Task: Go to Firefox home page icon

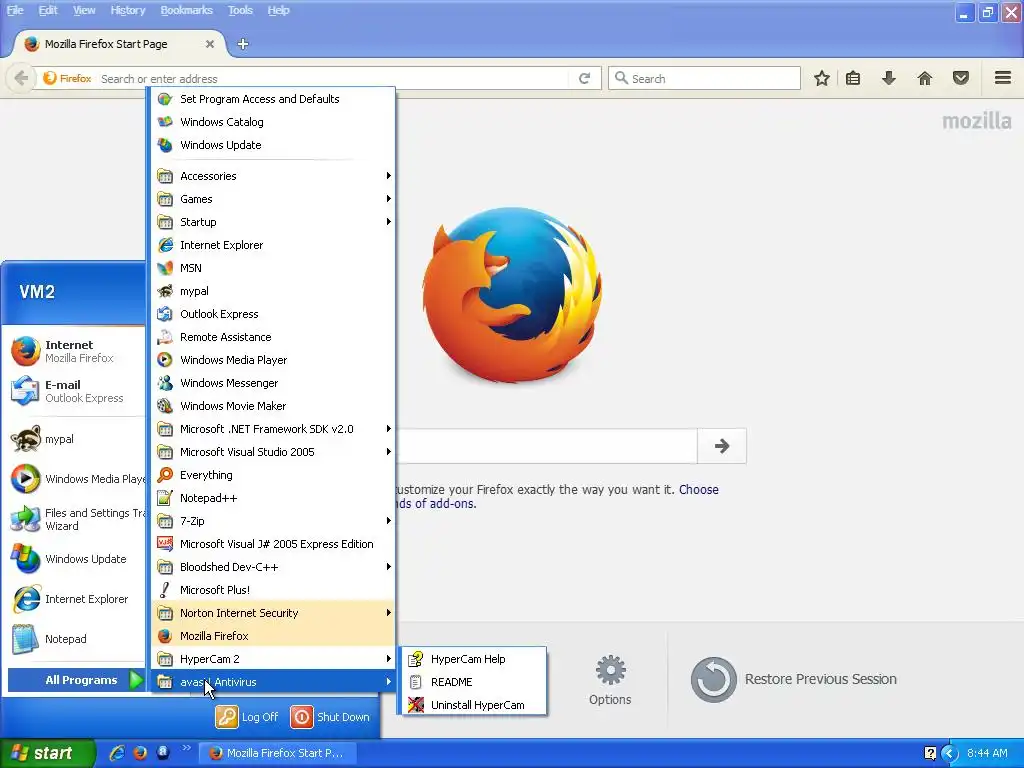Action: (925, 78)
